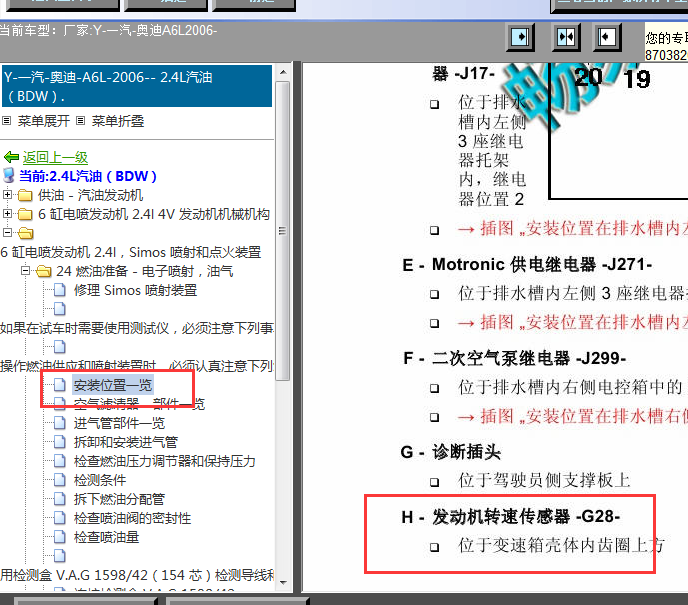Click page icon of 拆卸和安装进气管

pyautogui.click(x=60, y=442)
